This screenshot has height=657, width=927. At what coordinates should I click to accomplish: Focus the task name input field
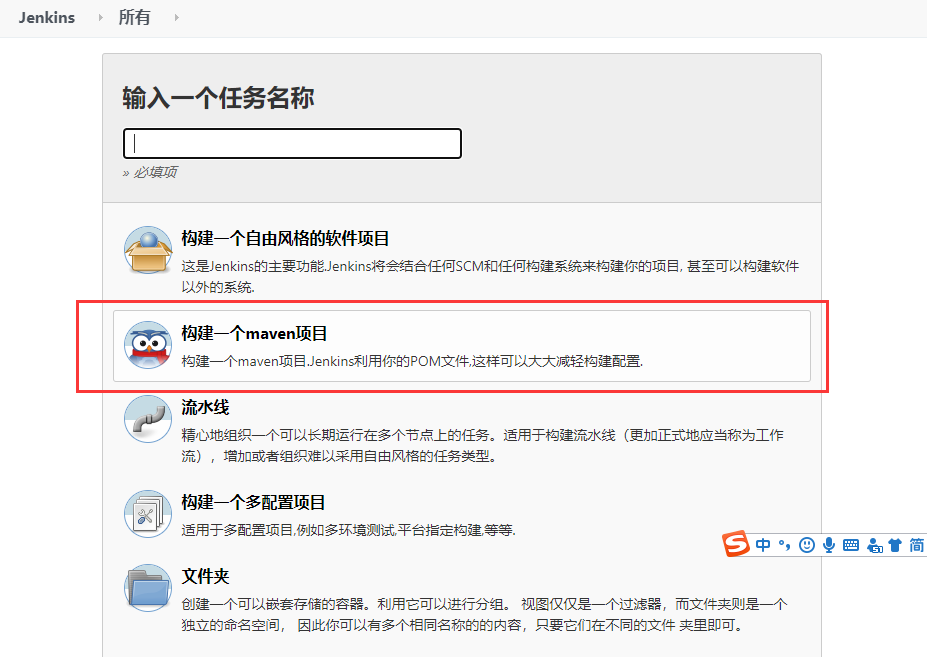(x=292, y=143)
